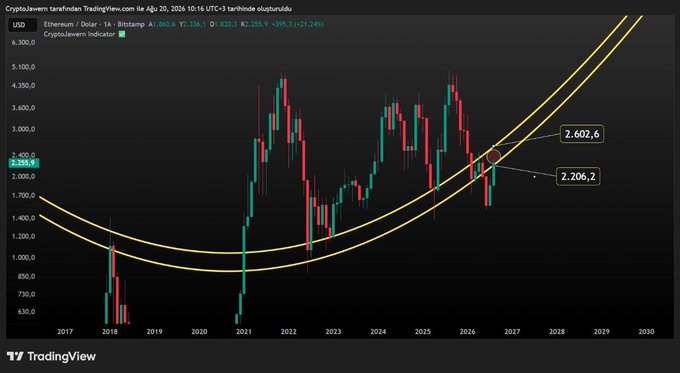Click the 2017 label on time axis
Viewport: 680px width, 373px height.
[x=65, y=332]
